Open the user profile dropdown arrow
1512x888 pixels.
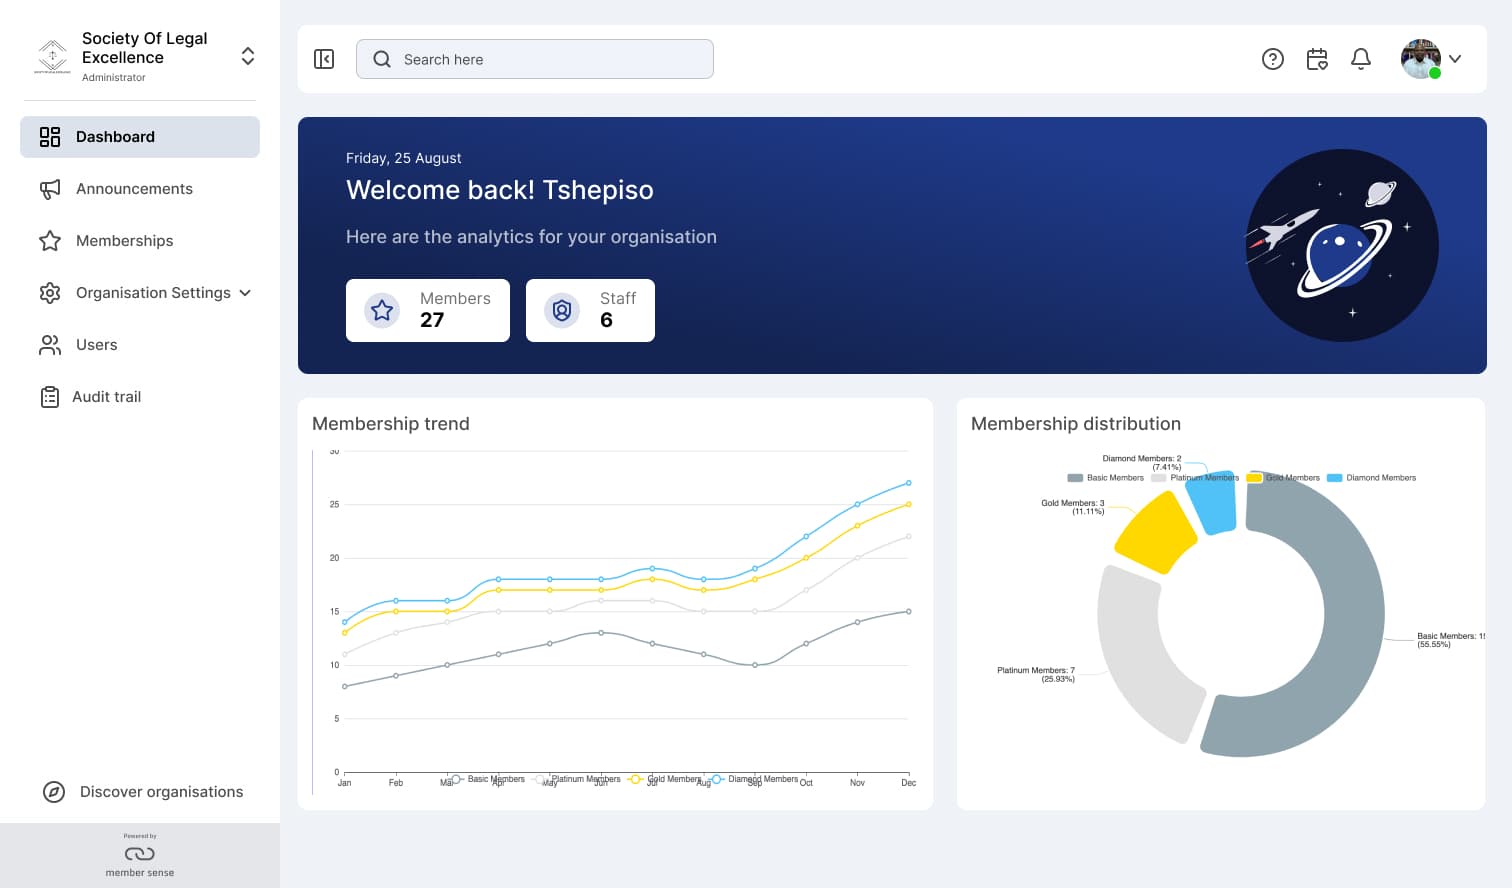(1455, 59)
